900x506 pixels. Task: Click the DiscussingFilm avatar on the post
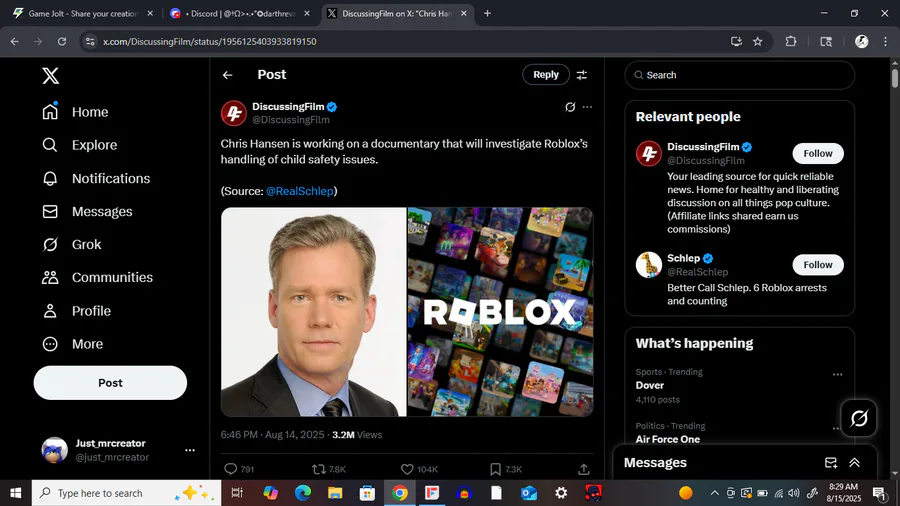234,113
